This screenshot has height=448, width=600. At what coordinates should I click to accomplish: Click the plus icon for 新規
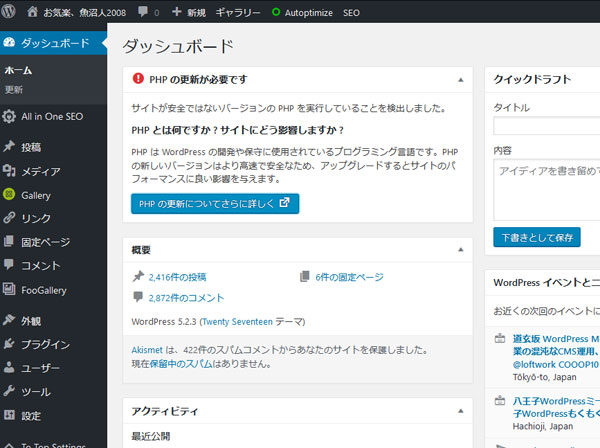pyautogui.click(x=176, y=11)
